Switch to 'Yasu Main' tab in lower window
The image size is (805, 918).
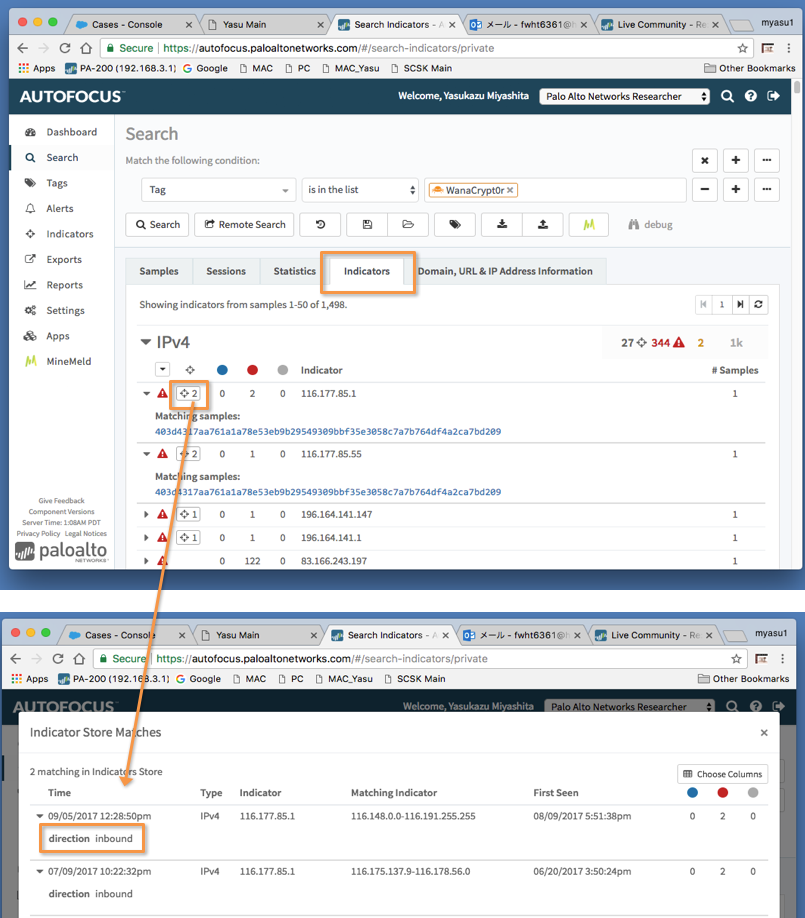[256, 635]
